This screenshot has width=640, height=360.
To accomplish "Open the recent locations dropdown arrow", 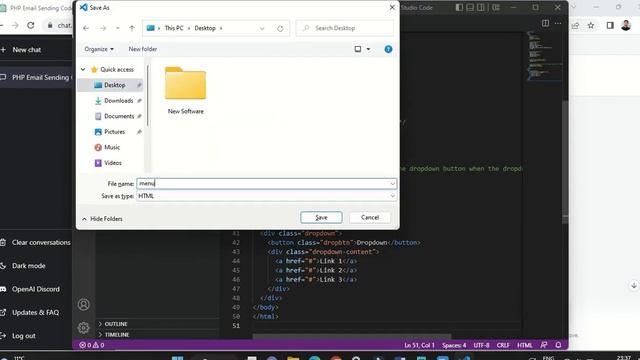I will coord(118,28).
